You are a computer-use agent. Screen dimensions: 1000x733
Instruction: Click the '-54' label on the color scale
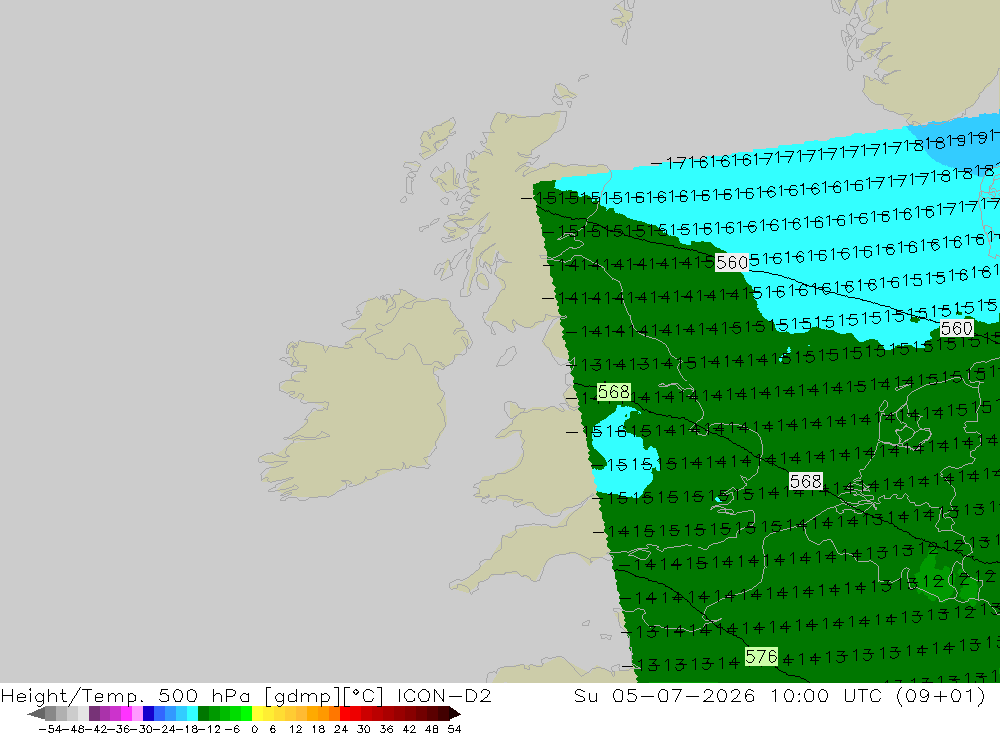(x=50, y=729)
